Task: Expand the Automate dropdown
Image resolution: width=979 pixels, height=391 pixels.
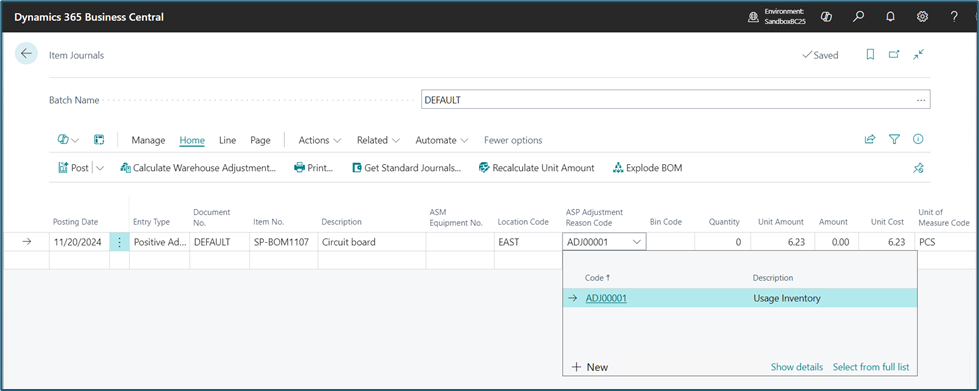Action: 442,140
